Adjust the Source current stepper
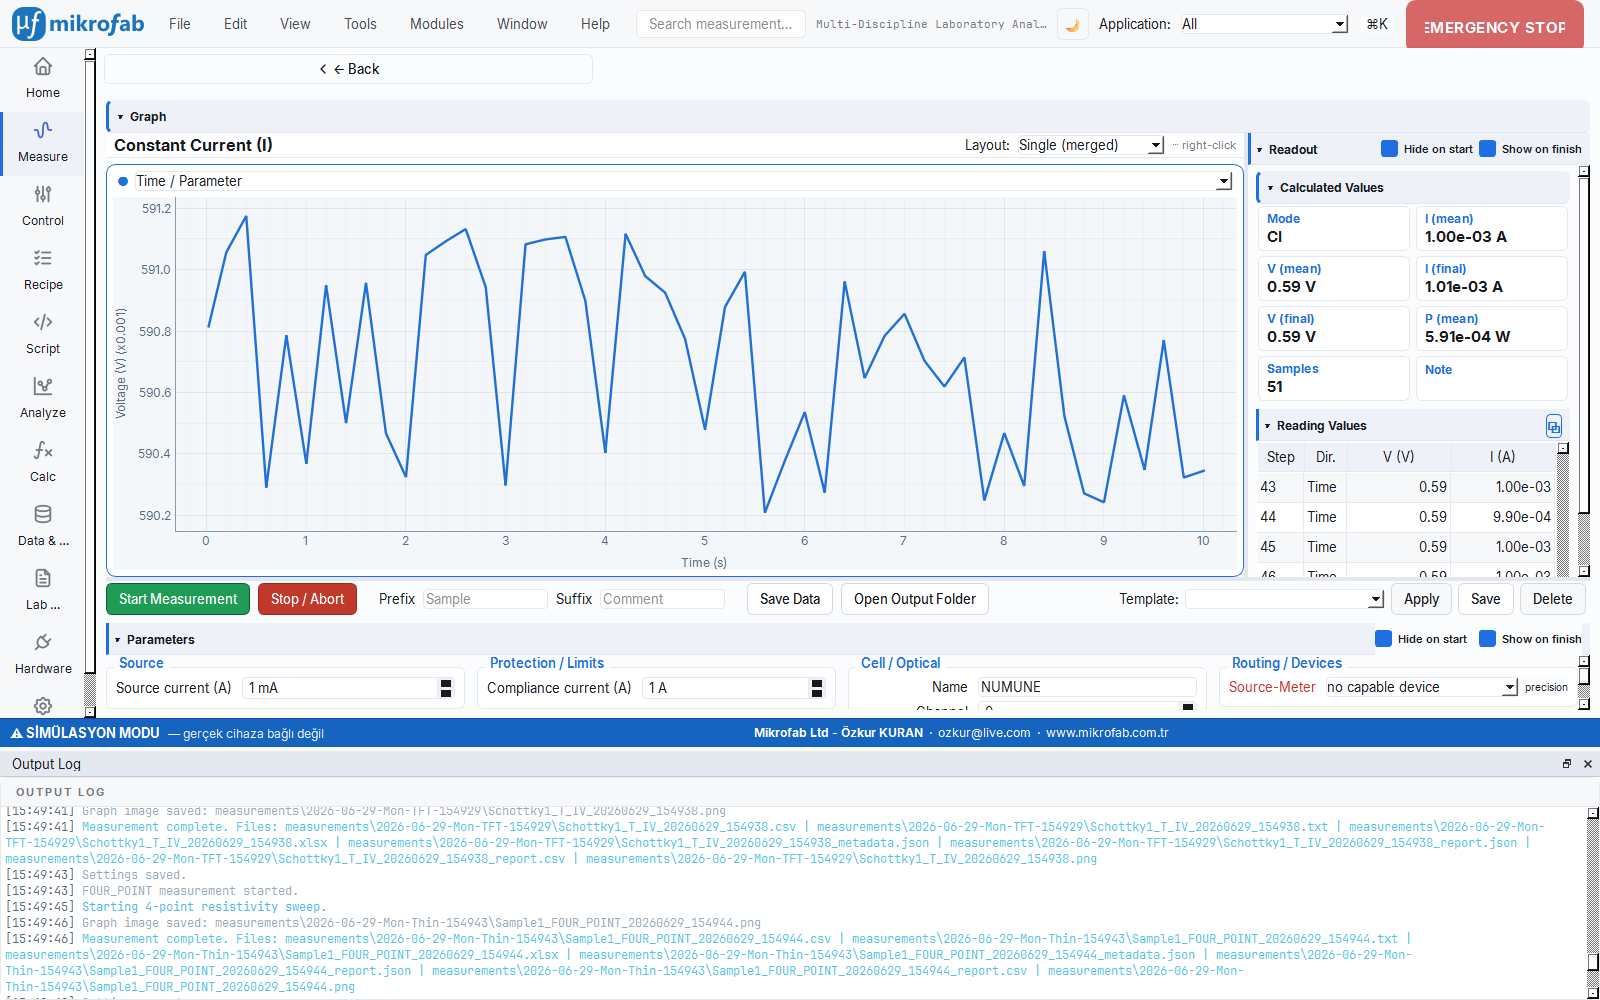 pos(446,688)
